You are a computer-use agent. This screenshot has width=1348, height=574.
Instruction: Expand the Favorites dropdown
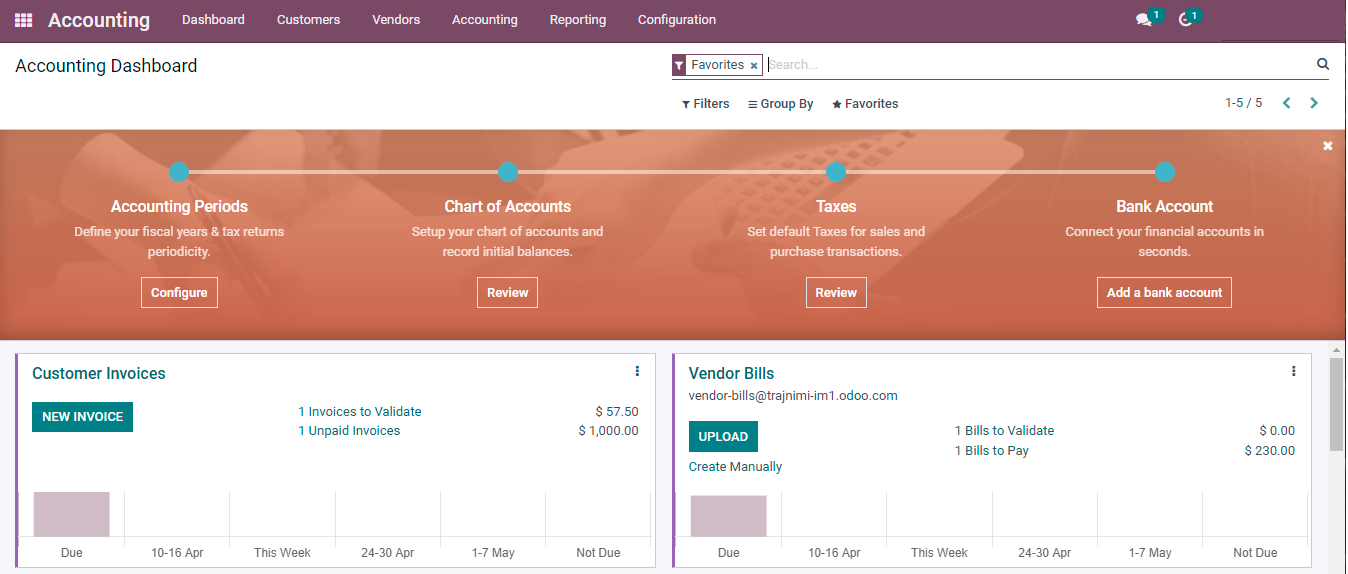865,104
